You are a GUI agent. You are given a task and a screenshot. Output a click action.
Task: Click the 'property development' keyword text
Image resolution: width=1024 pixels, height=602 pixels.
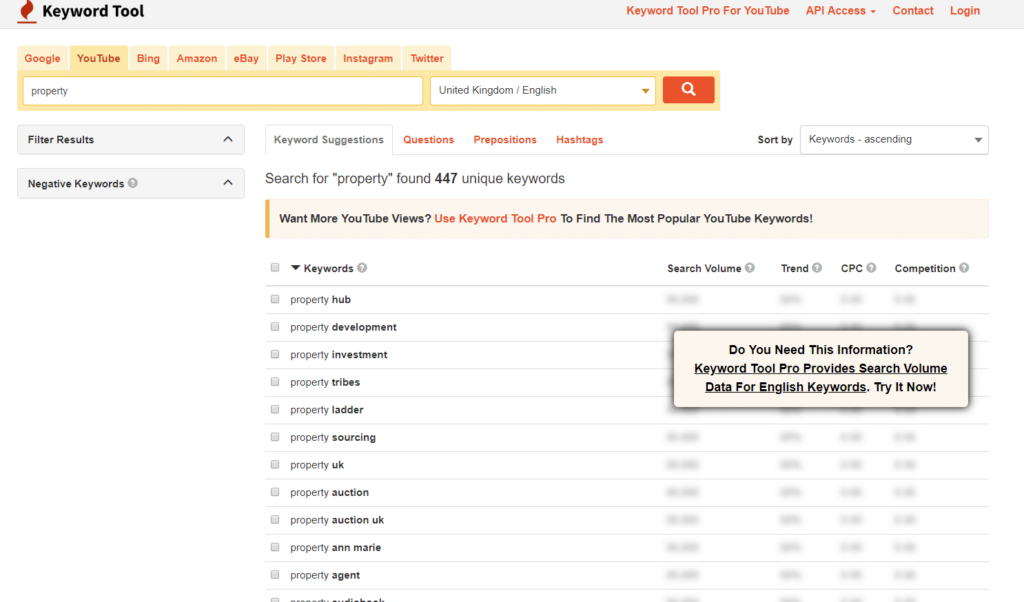point(344,327)
